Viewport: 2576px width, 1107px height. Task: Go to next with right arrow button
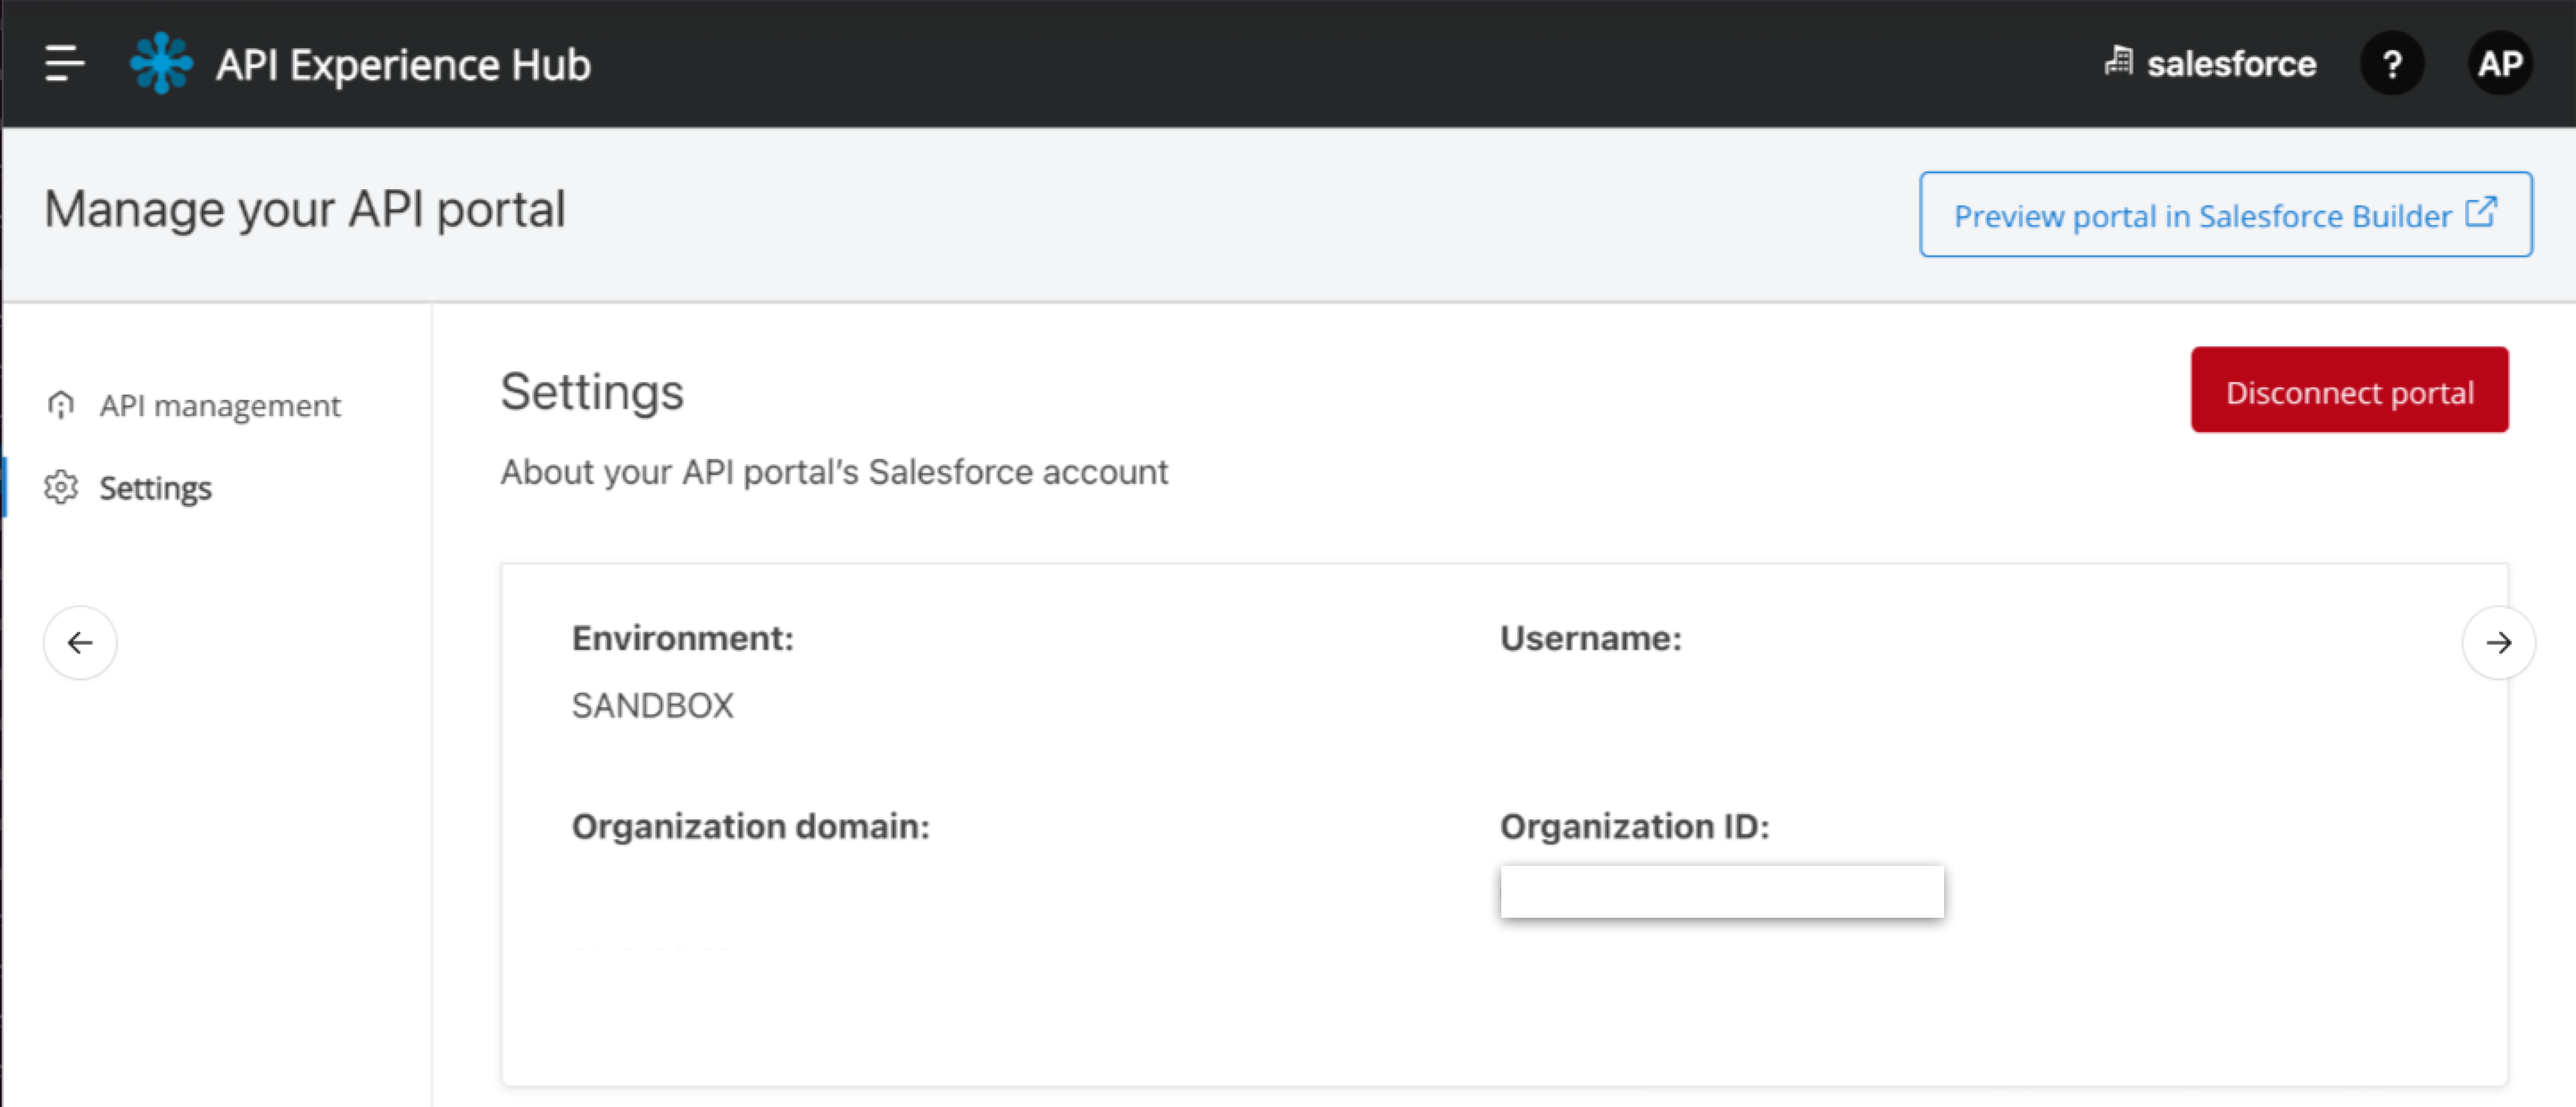click(2498, 643)
